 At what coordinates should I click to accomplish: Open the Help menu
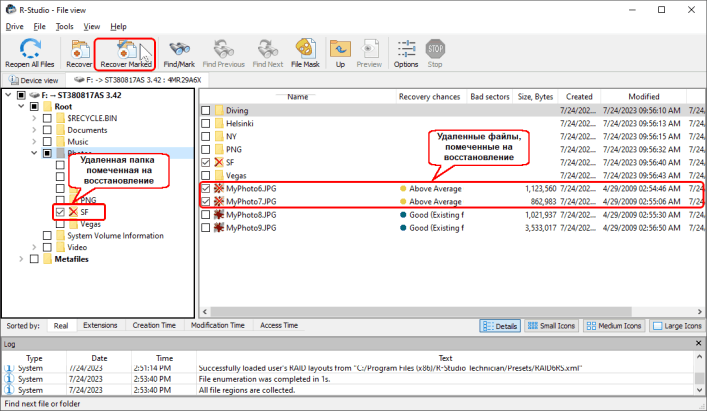point(118,27)
